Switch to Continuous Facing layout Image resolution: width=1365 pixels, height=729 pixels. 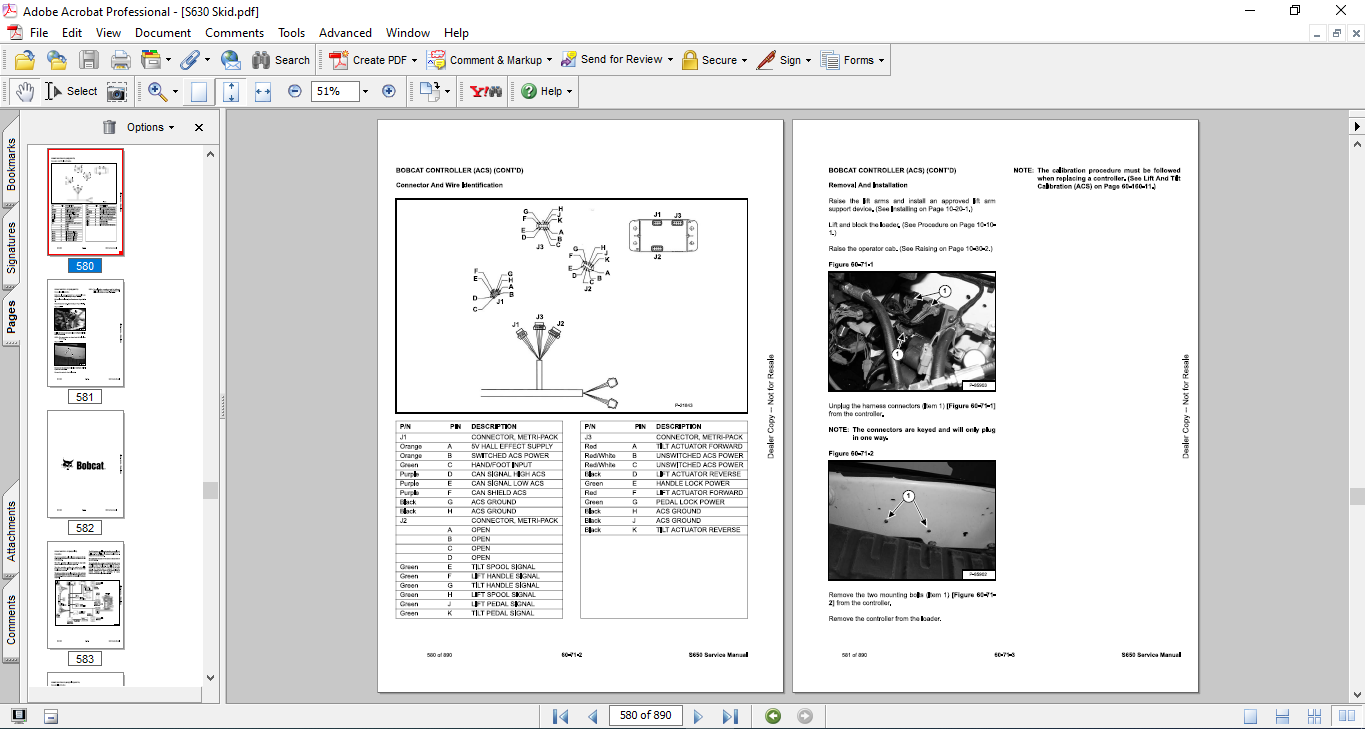point(1316,716)
